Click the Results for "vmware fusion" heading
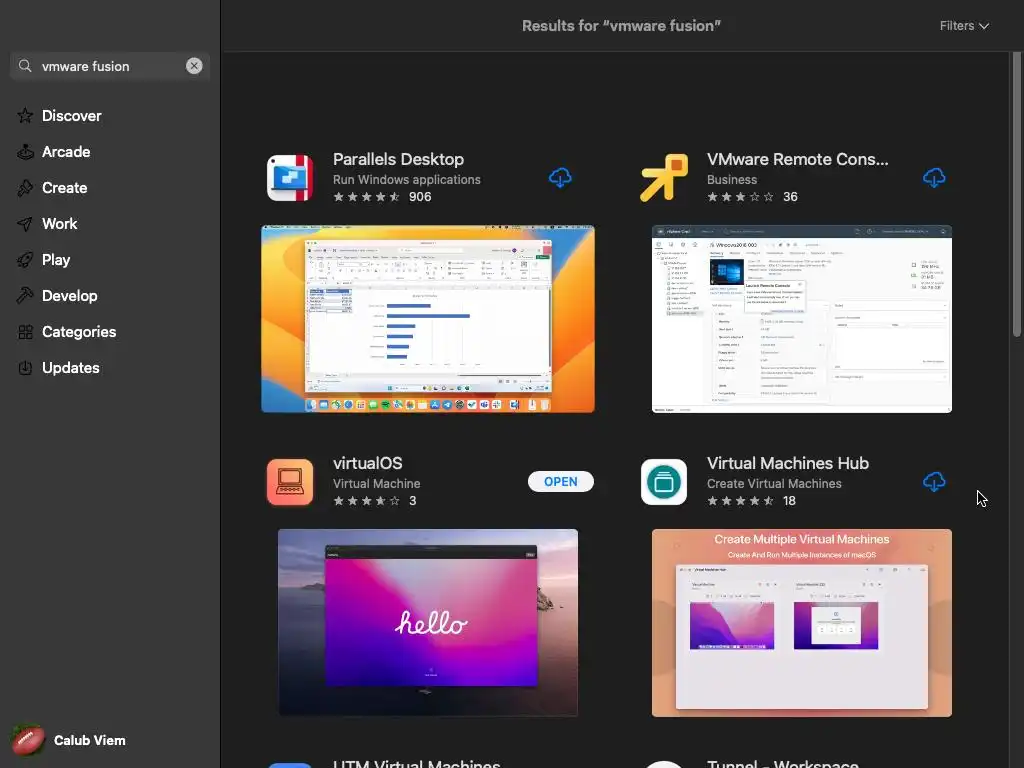This screenshot has width=1024, height=768. coord(621,26)
